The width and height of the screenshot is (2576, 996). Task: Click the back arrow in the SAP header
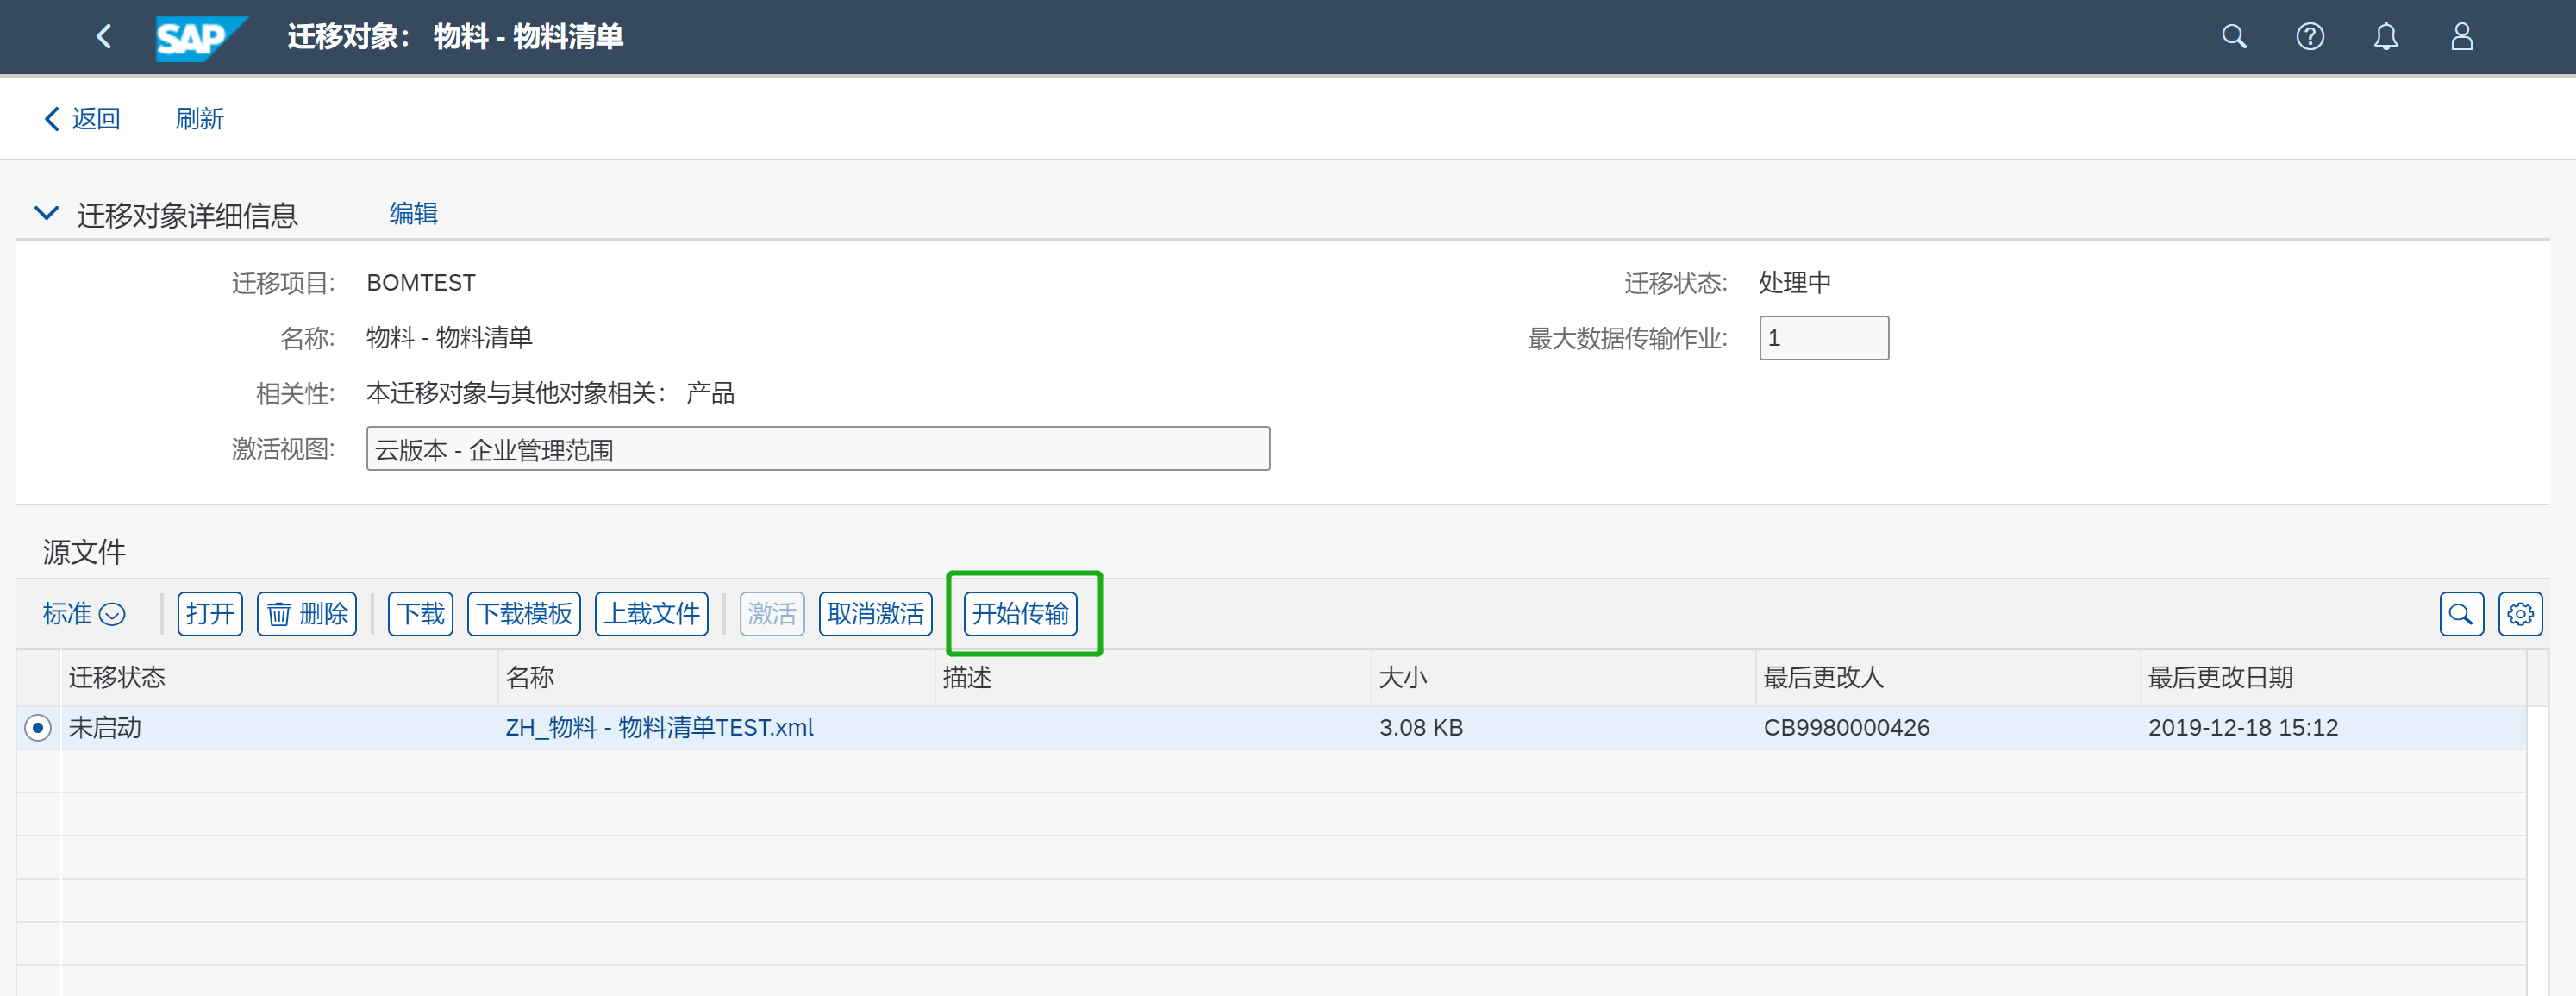pyautogui.click(x=104, y=37)
